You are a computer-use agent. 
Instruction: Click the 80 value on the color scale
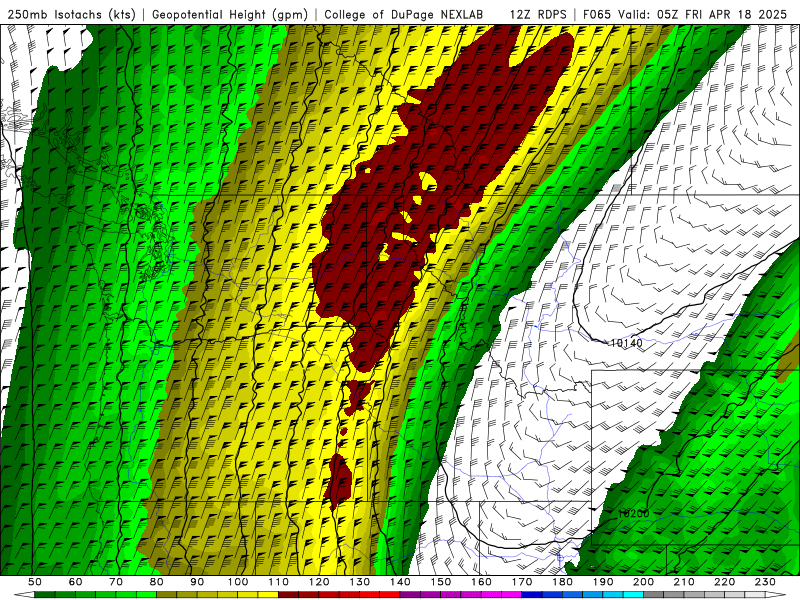click(x=157, y=582)
